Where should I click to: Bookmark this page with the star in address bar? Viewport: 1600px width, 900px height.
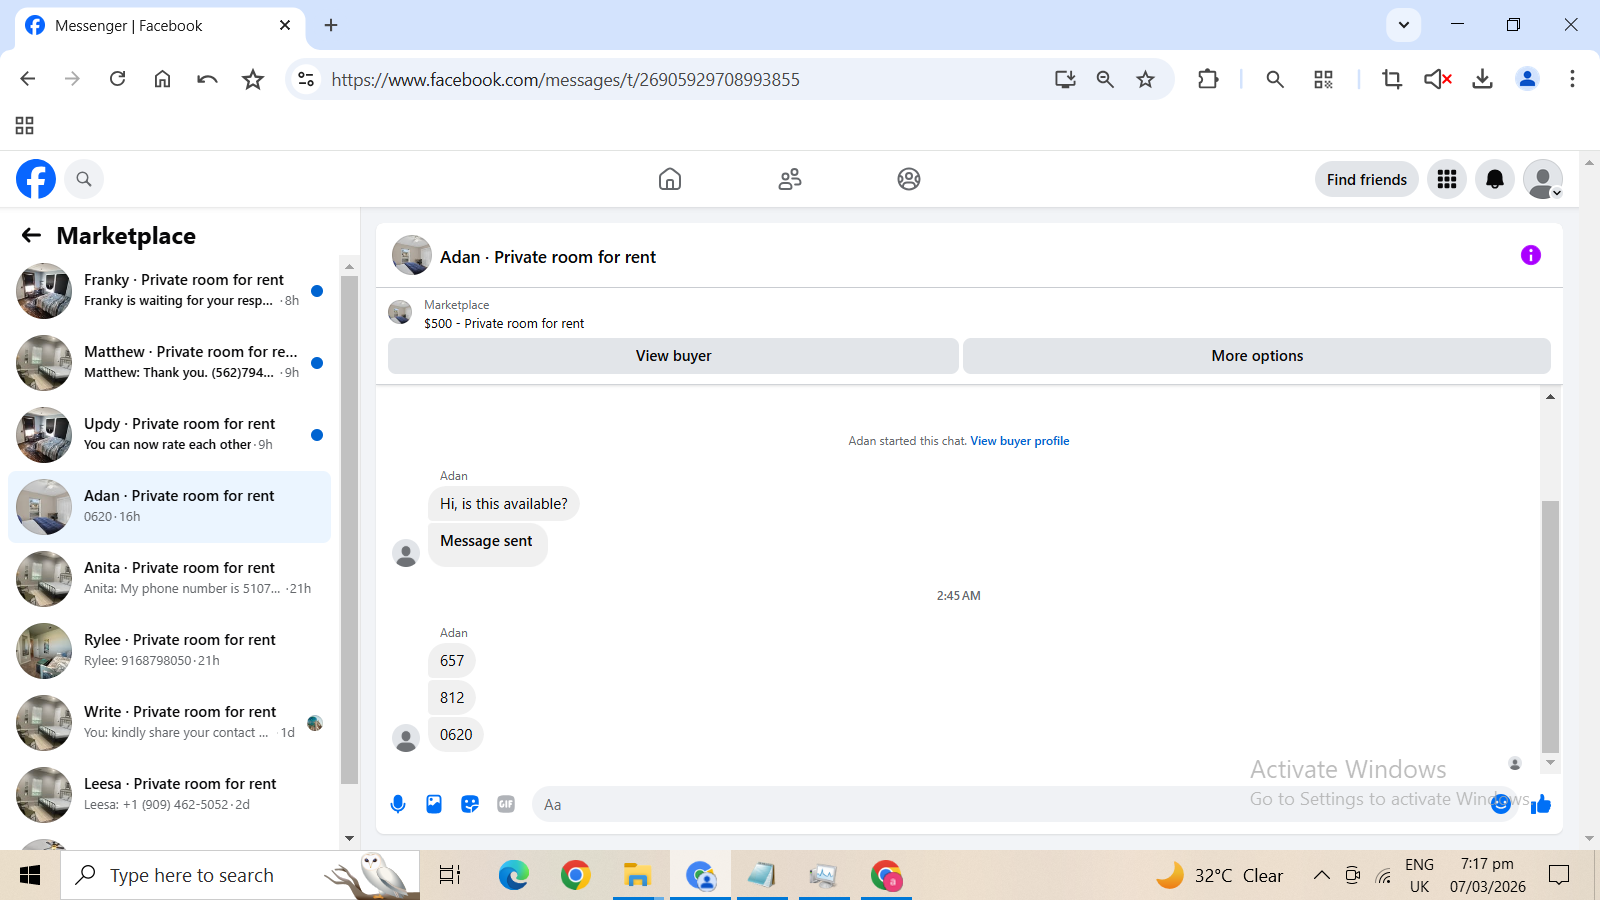point(1146,79)
